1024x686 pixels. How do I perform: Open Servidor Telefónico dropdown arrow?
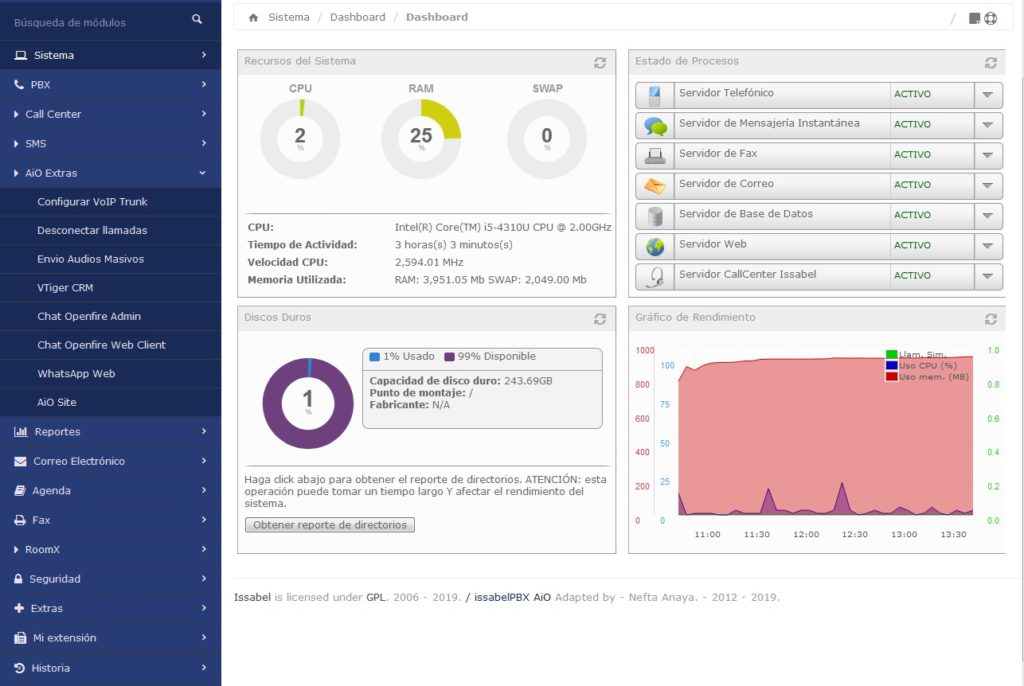(x=988, y=95)
